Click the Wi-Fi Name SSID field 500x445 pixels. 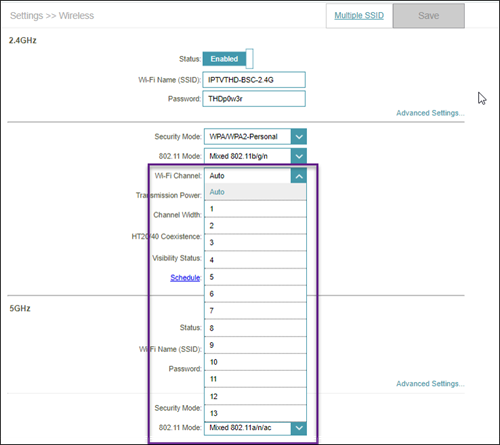point(254,80)
